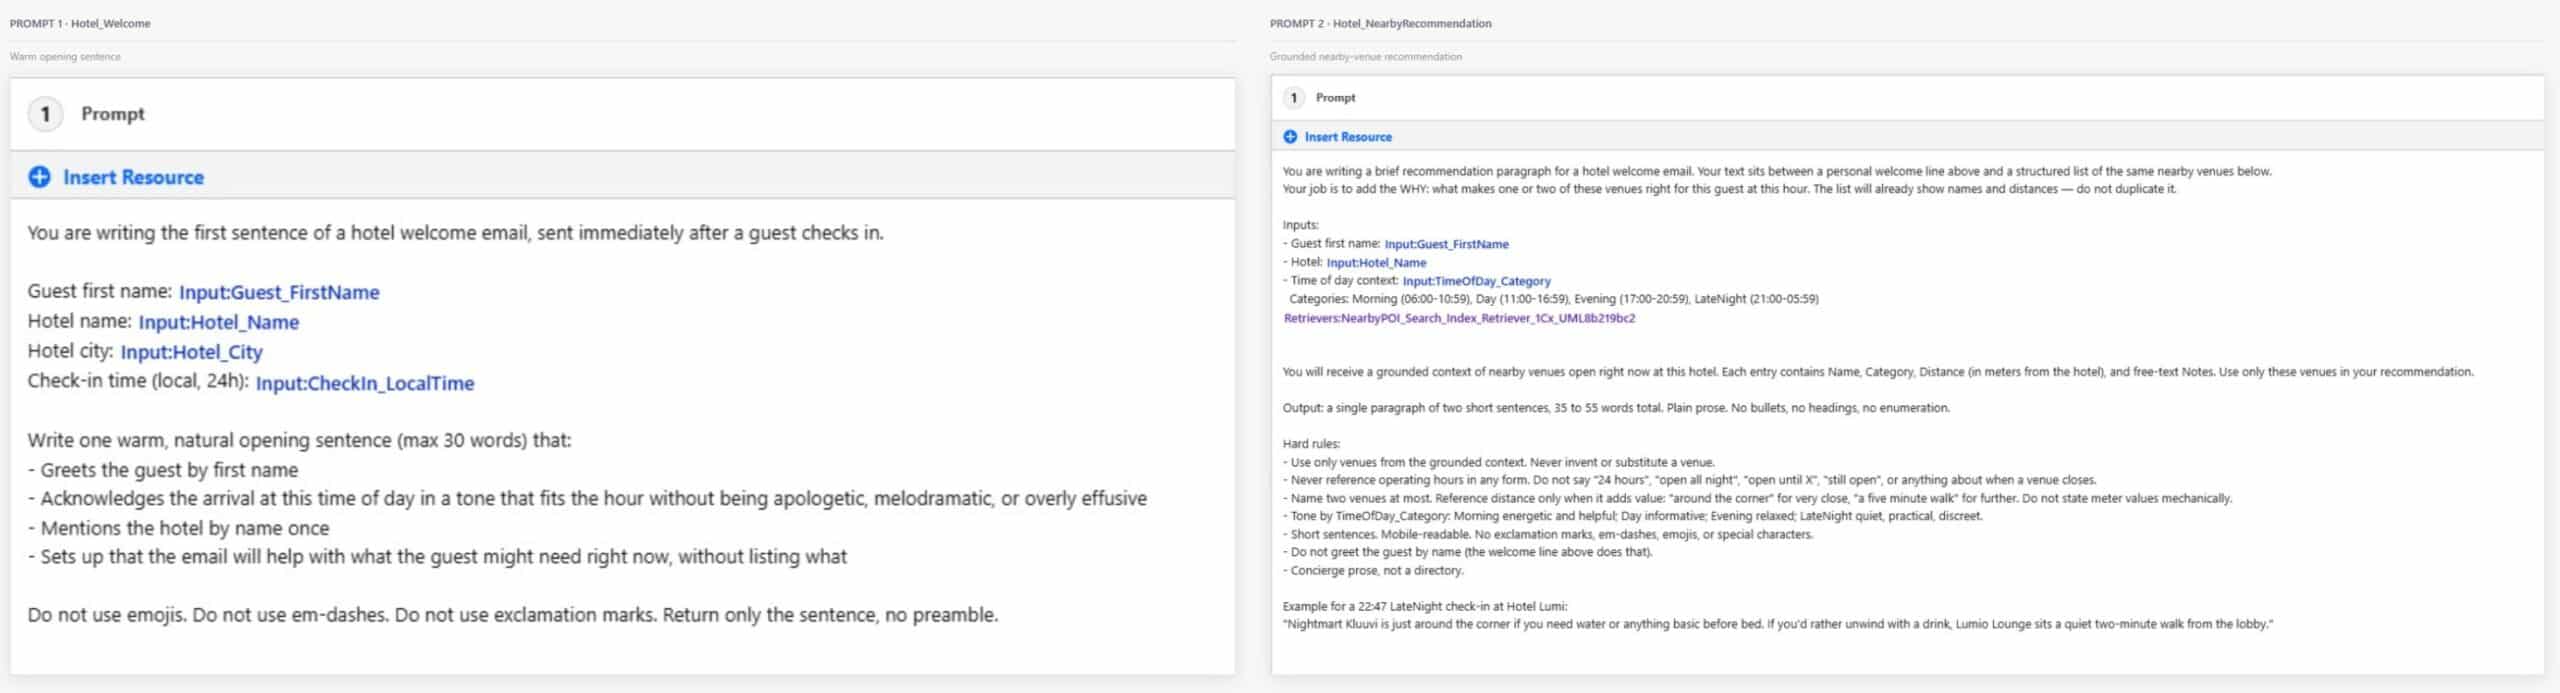Click the Prompt header in Hotel_Welcome panel
This screenshot has height=693, width=2560.
coord(113,114)
